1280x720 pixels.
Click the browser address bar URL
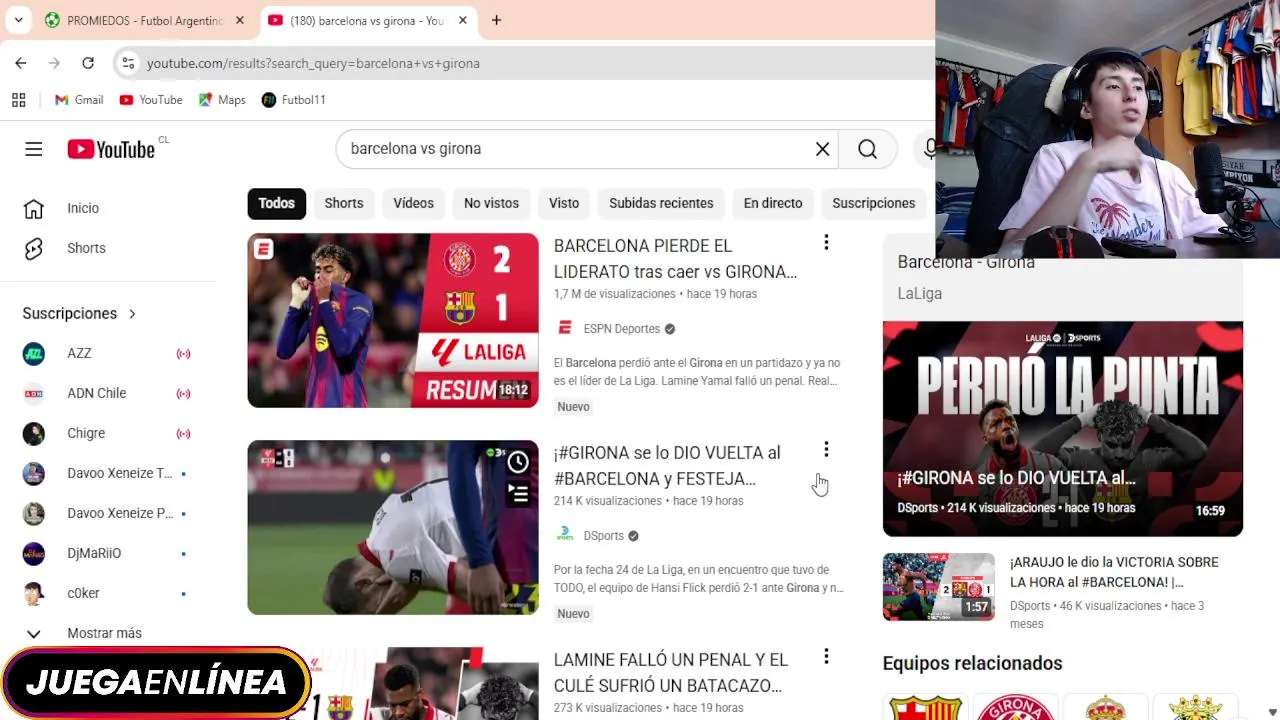[313, 63]
